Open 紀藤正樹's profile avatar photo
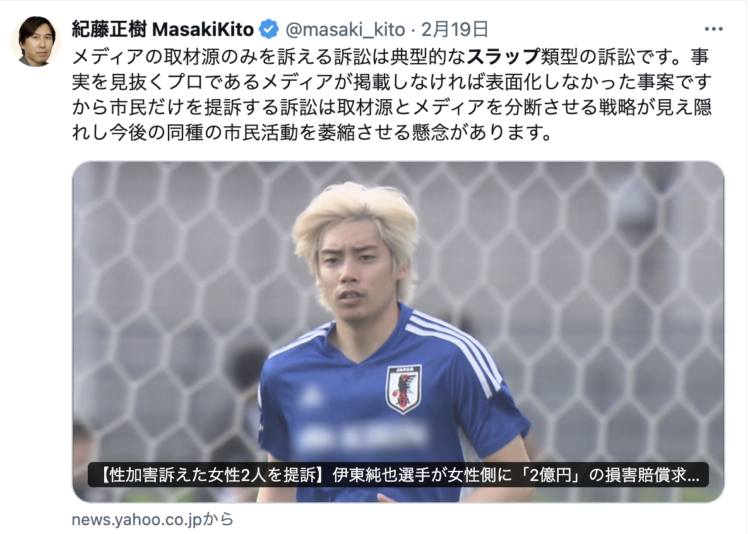The height and width of the screenshot is (534, 750). (36, 41)
